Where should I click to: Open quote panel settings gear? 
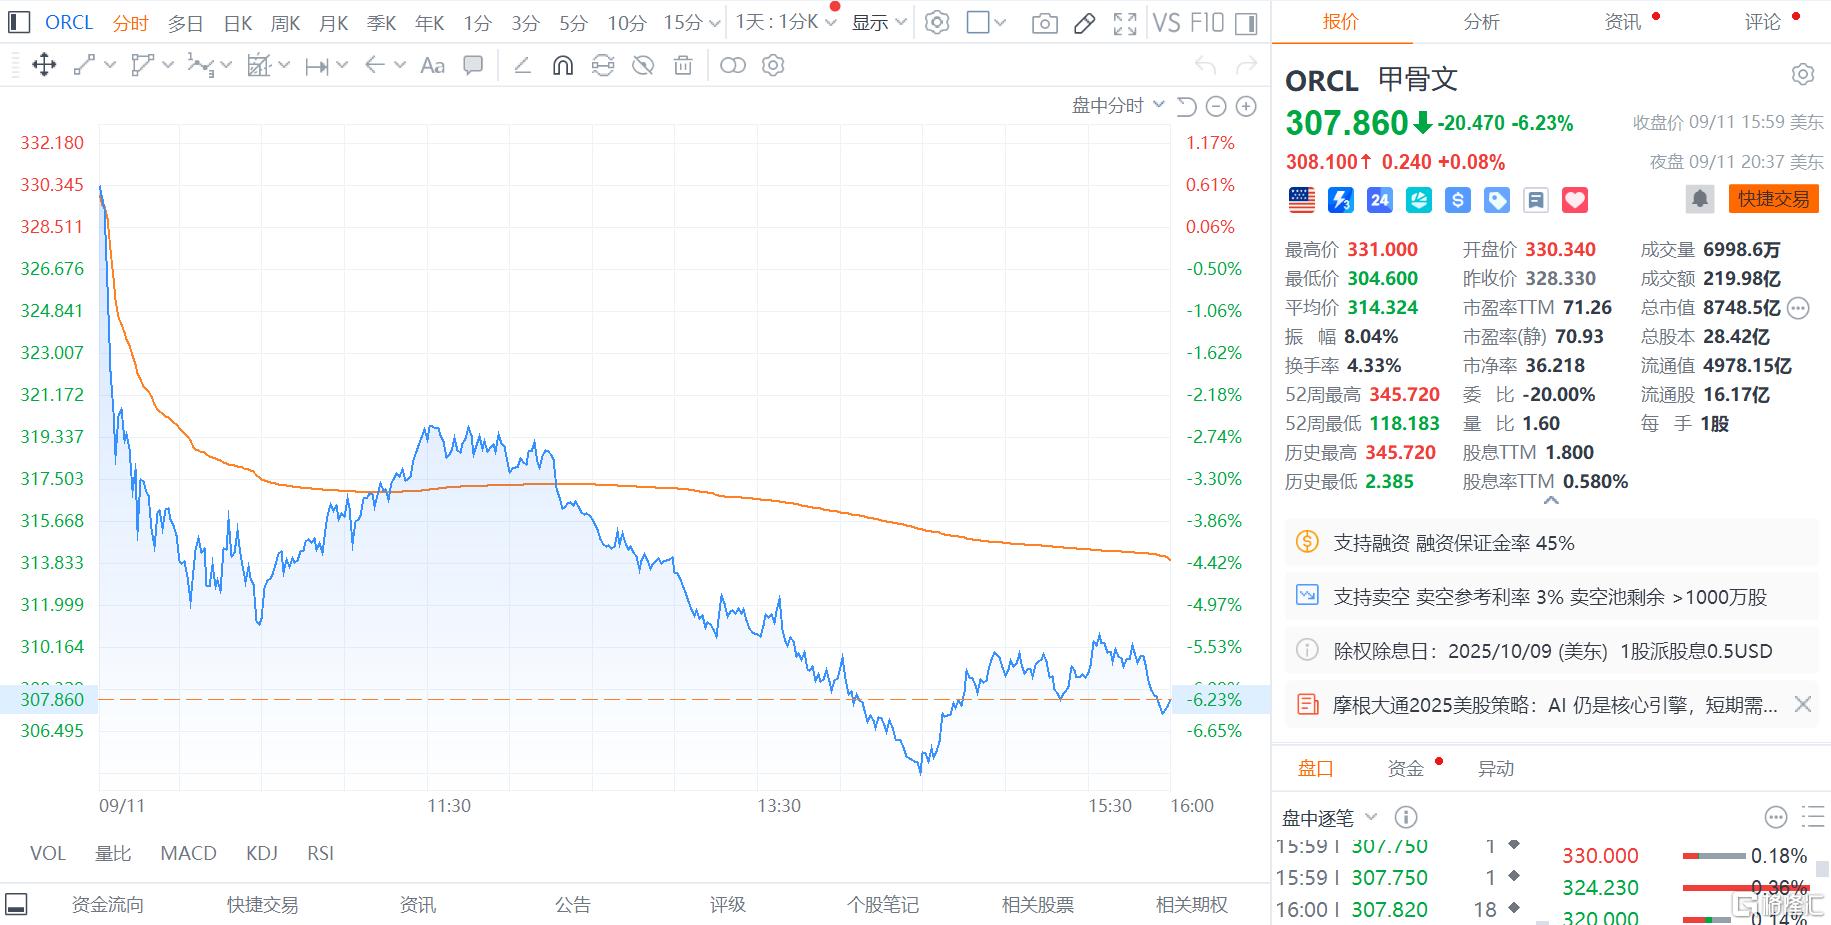click(1802, 75)
